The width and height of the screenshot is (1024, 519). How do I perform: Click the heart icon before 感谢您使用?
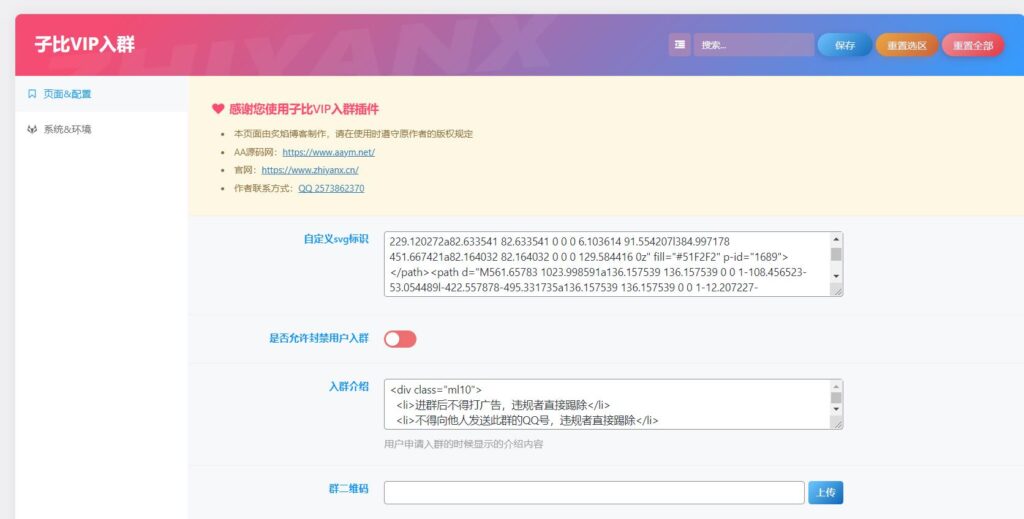218,109
